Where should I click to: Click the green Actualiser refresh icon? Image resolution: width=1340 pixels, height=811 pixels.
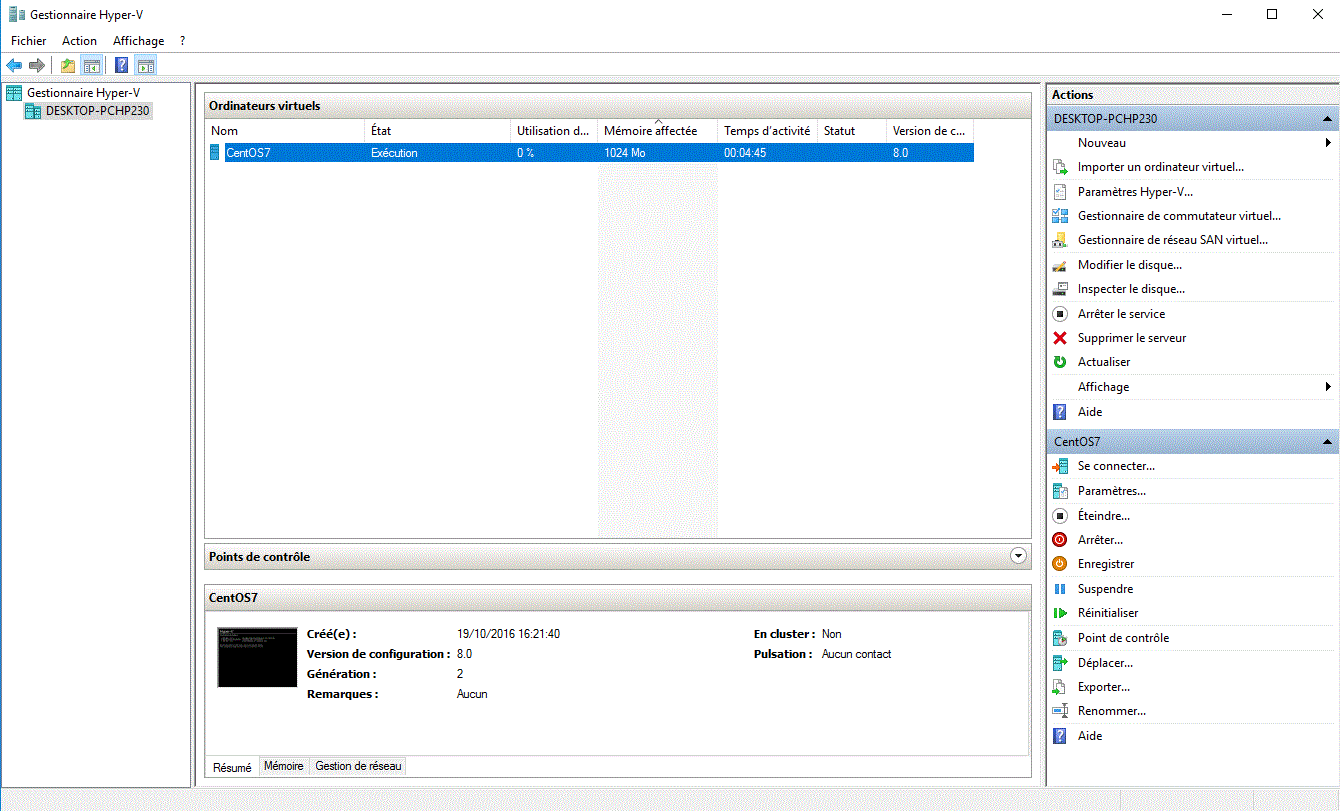click(x=1060, y=362)
